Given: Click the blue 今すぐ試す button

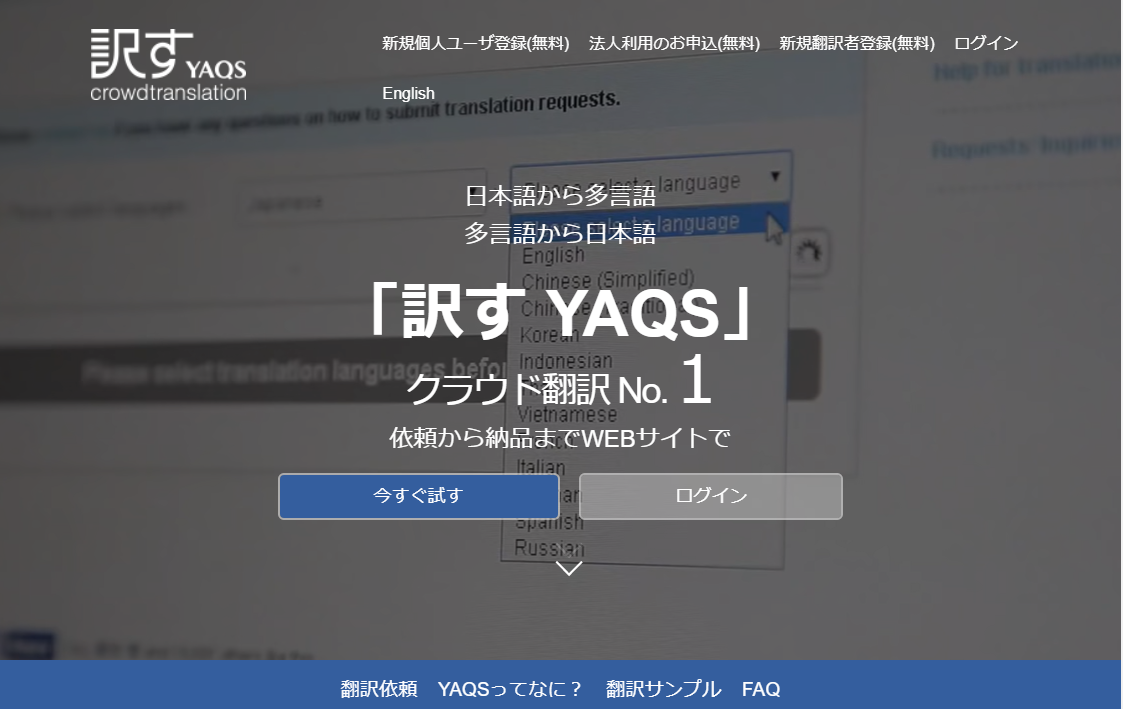Looking at the screenshot, I should point(418,496).
